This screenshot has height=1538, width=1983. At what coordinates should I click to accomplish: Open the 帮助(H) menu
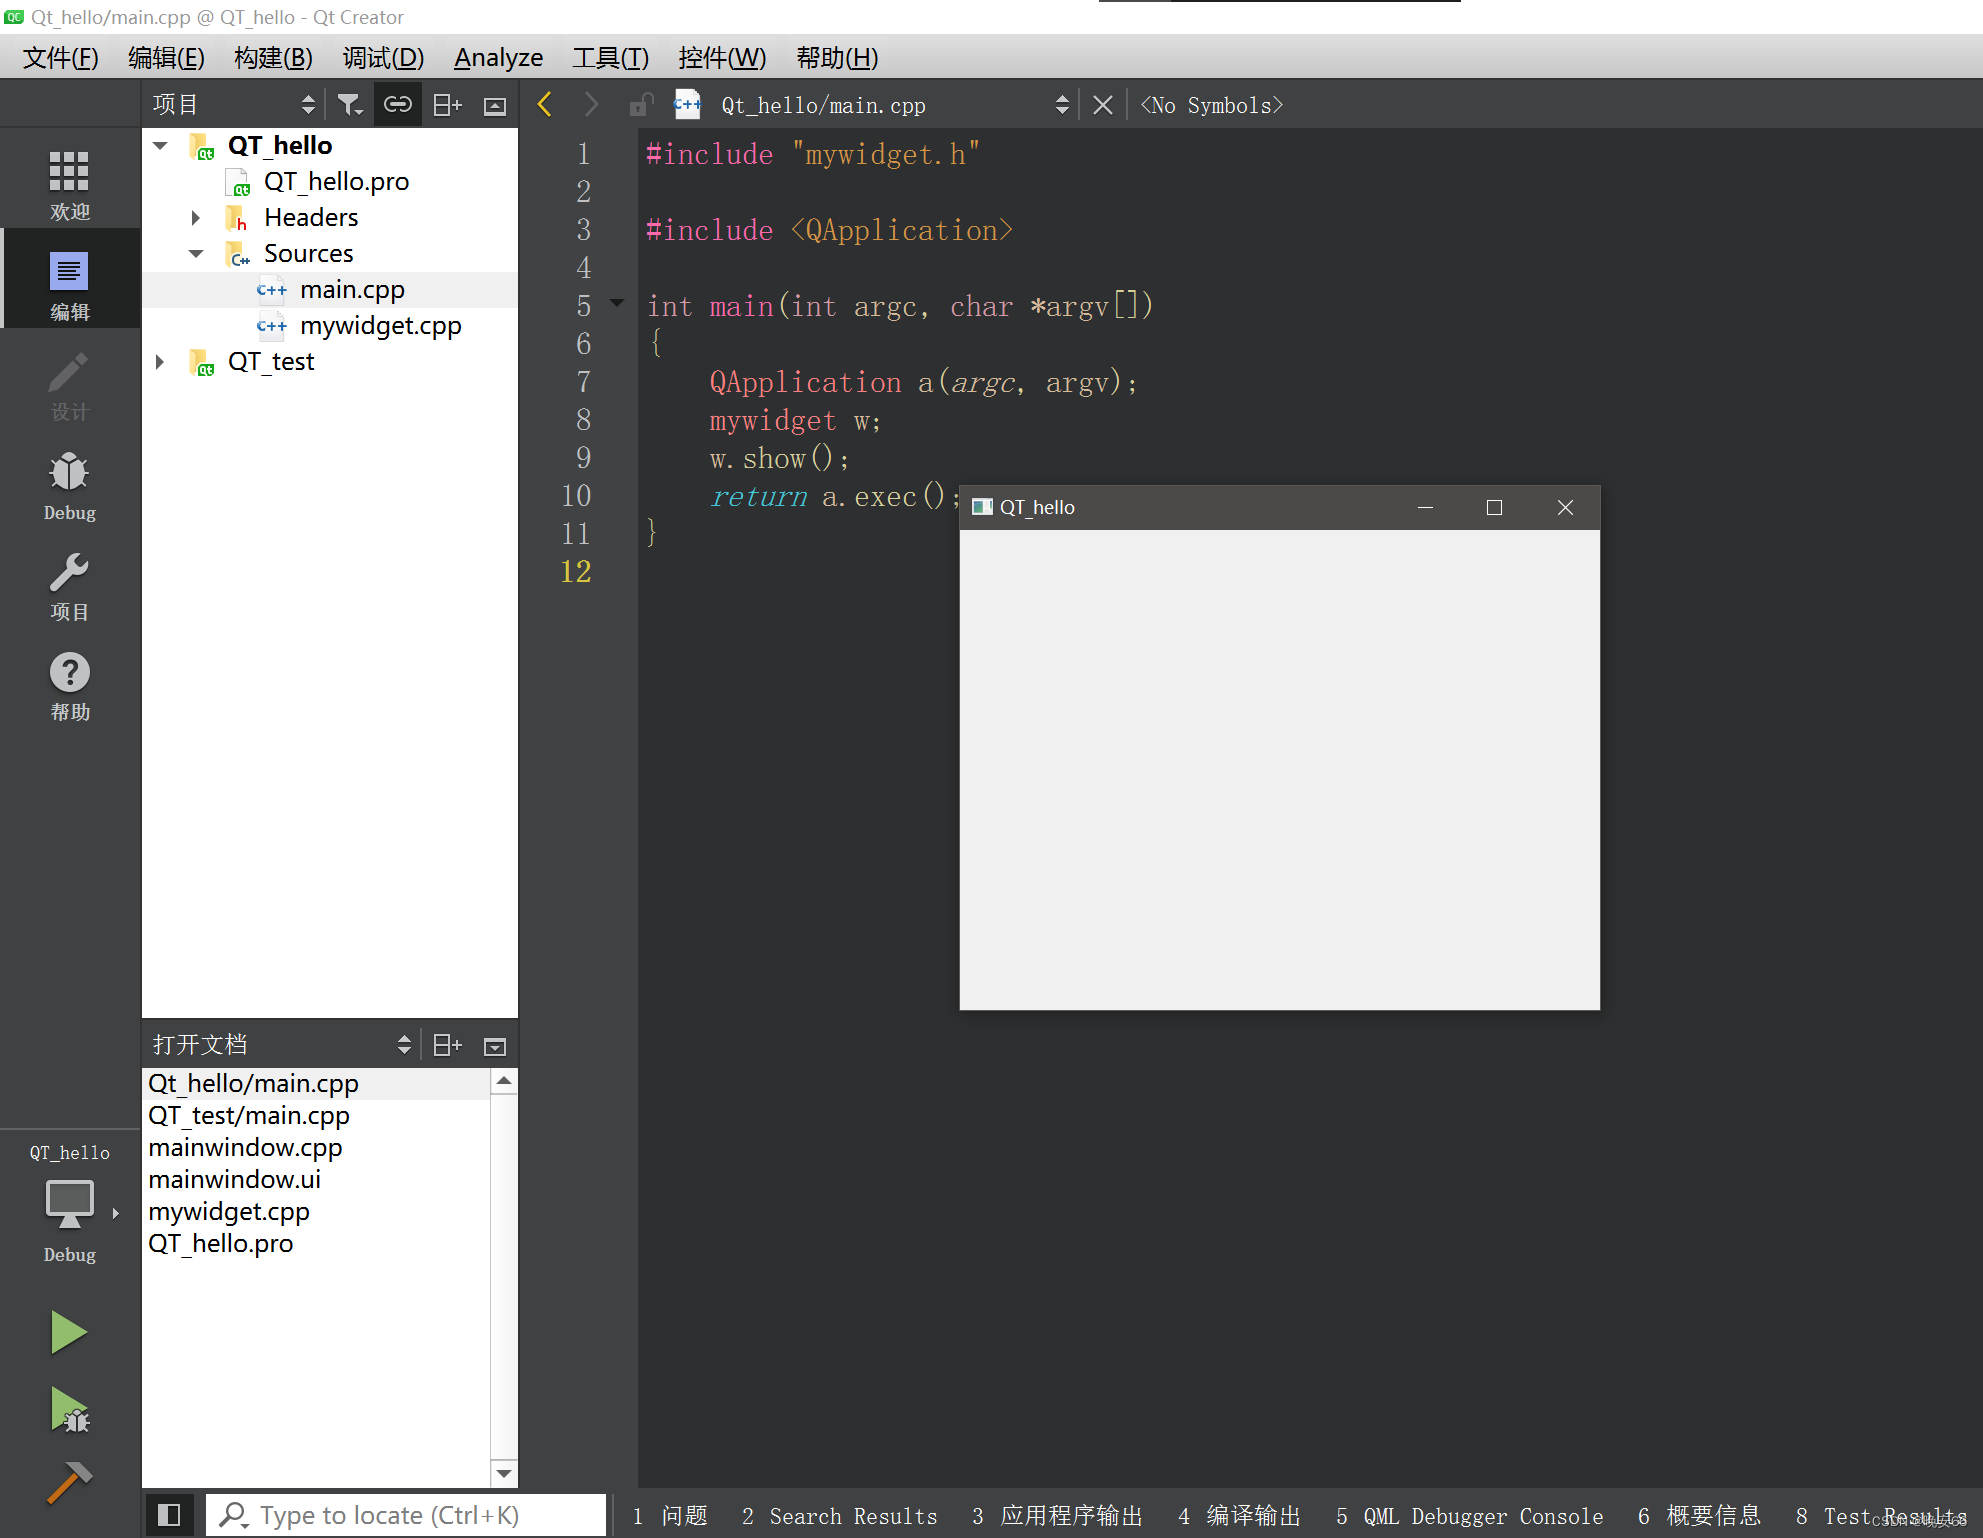838,58
